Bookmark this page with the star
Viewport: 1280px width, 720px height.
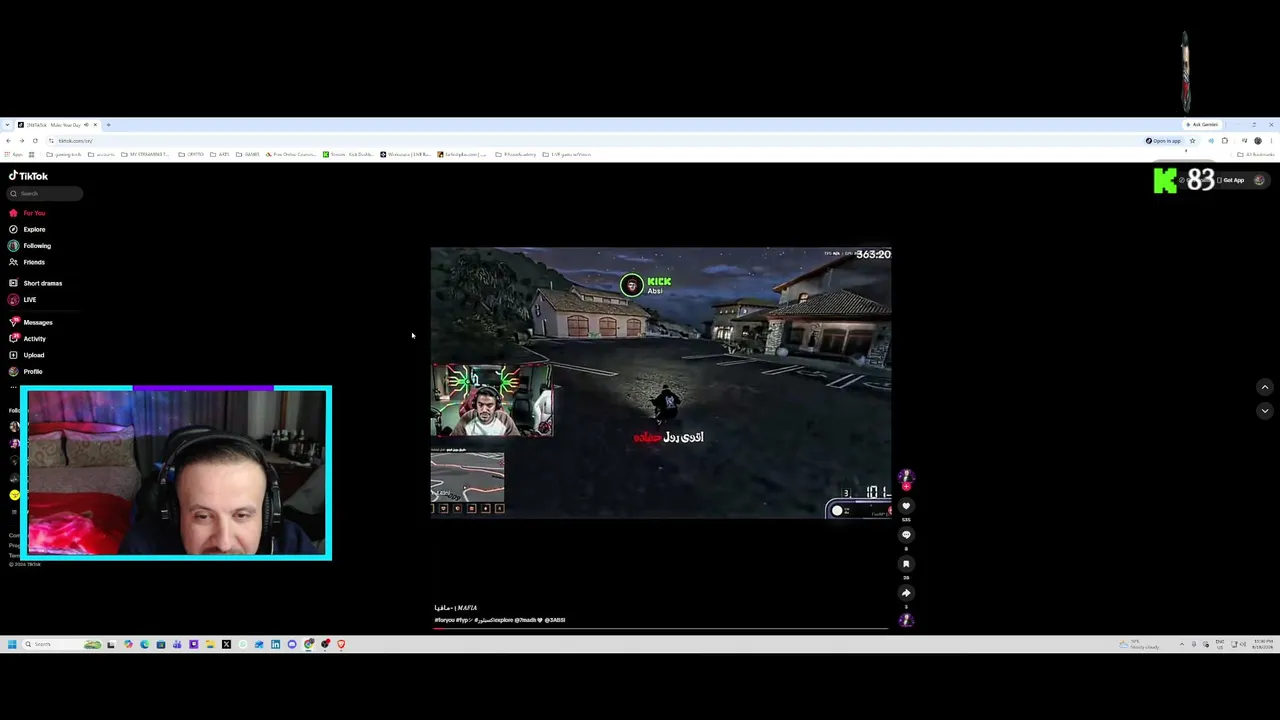tap(1192, 141)
